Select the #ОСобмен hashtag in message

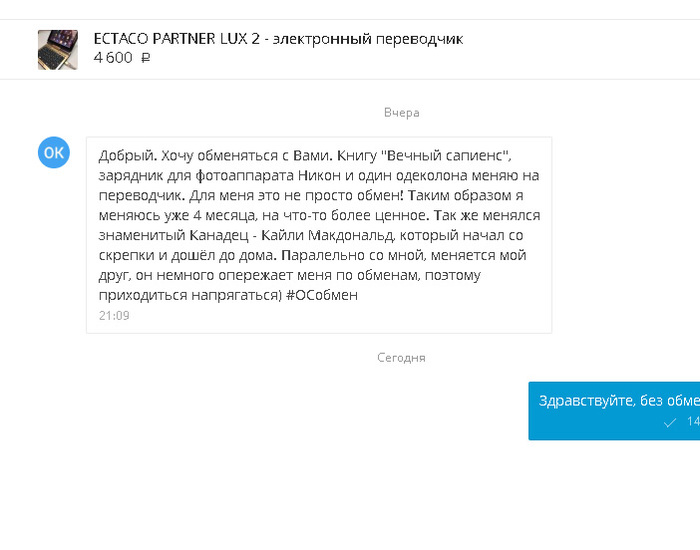(x=321, y=295)
